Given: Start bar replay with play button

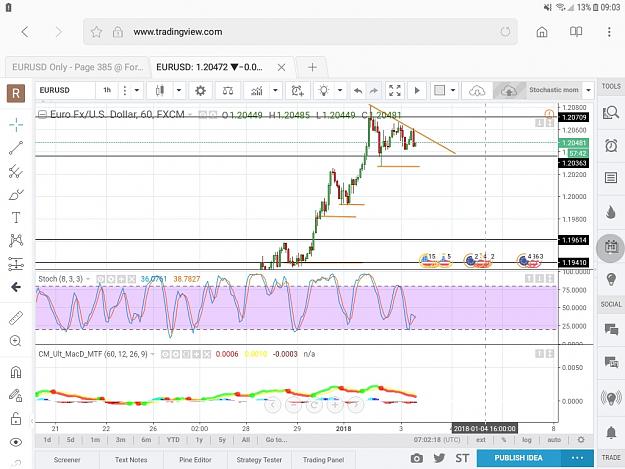Looking at the screenshot, I should coord(417,90).
